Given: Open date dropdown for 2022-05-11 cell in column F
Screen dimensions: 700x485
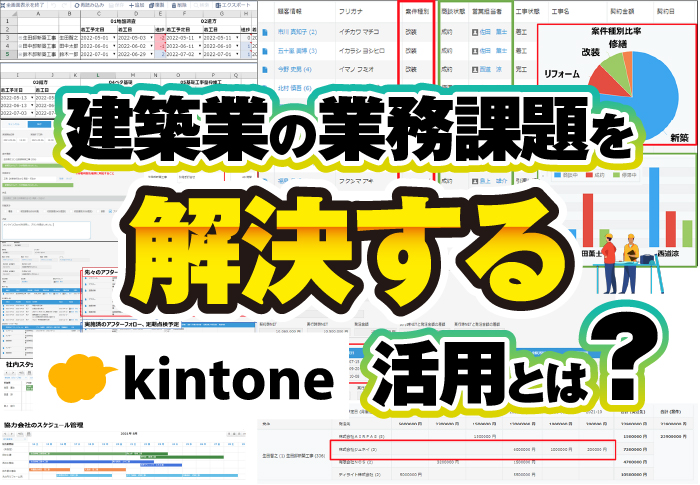Looking at the screenshot, I should 200,38.
